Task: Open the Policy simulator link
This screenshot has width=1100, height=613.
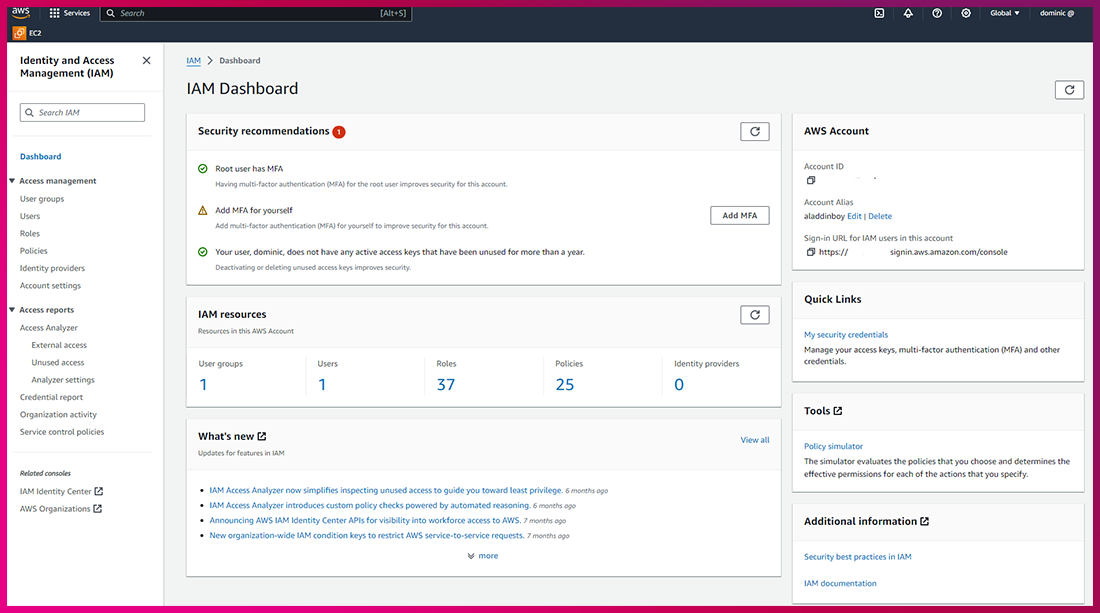Action: [833, 446]
